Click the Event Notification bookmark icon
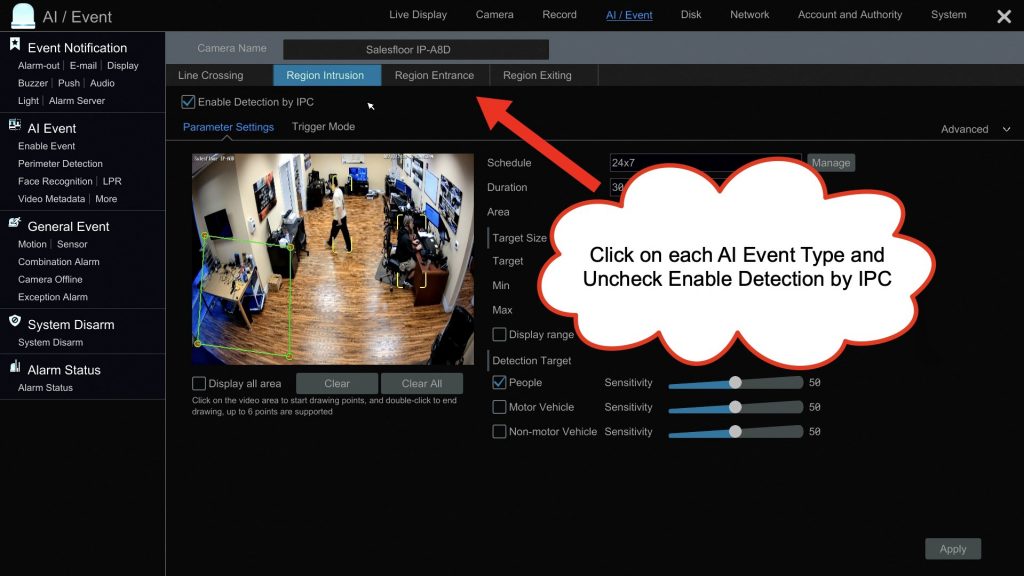The height and width of the screenshot is (576, 1024). click(15, 45)
